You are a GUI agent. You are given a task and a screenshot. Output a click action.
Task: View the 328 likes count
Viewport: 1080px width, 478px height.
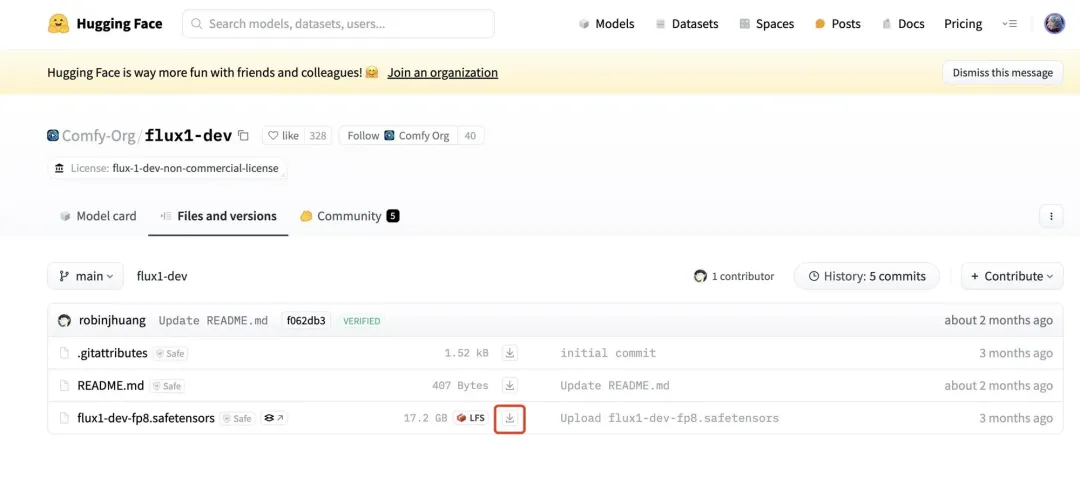[x=318, y=136]
